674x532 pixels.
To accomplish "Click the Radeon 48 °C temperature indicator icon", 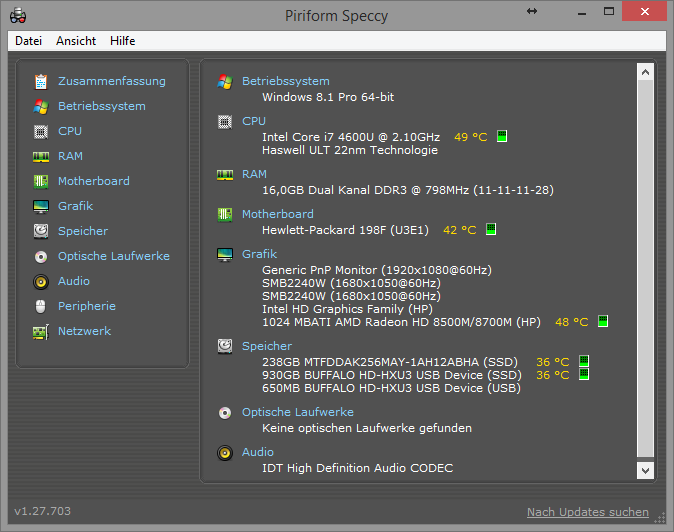I will 603,321.
